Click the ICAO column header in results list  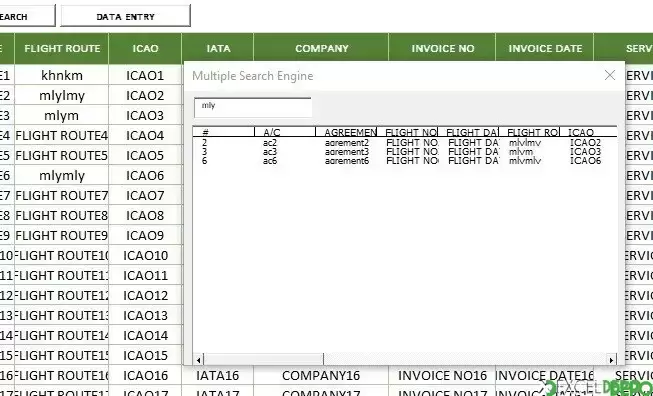[x=588, y=132]
